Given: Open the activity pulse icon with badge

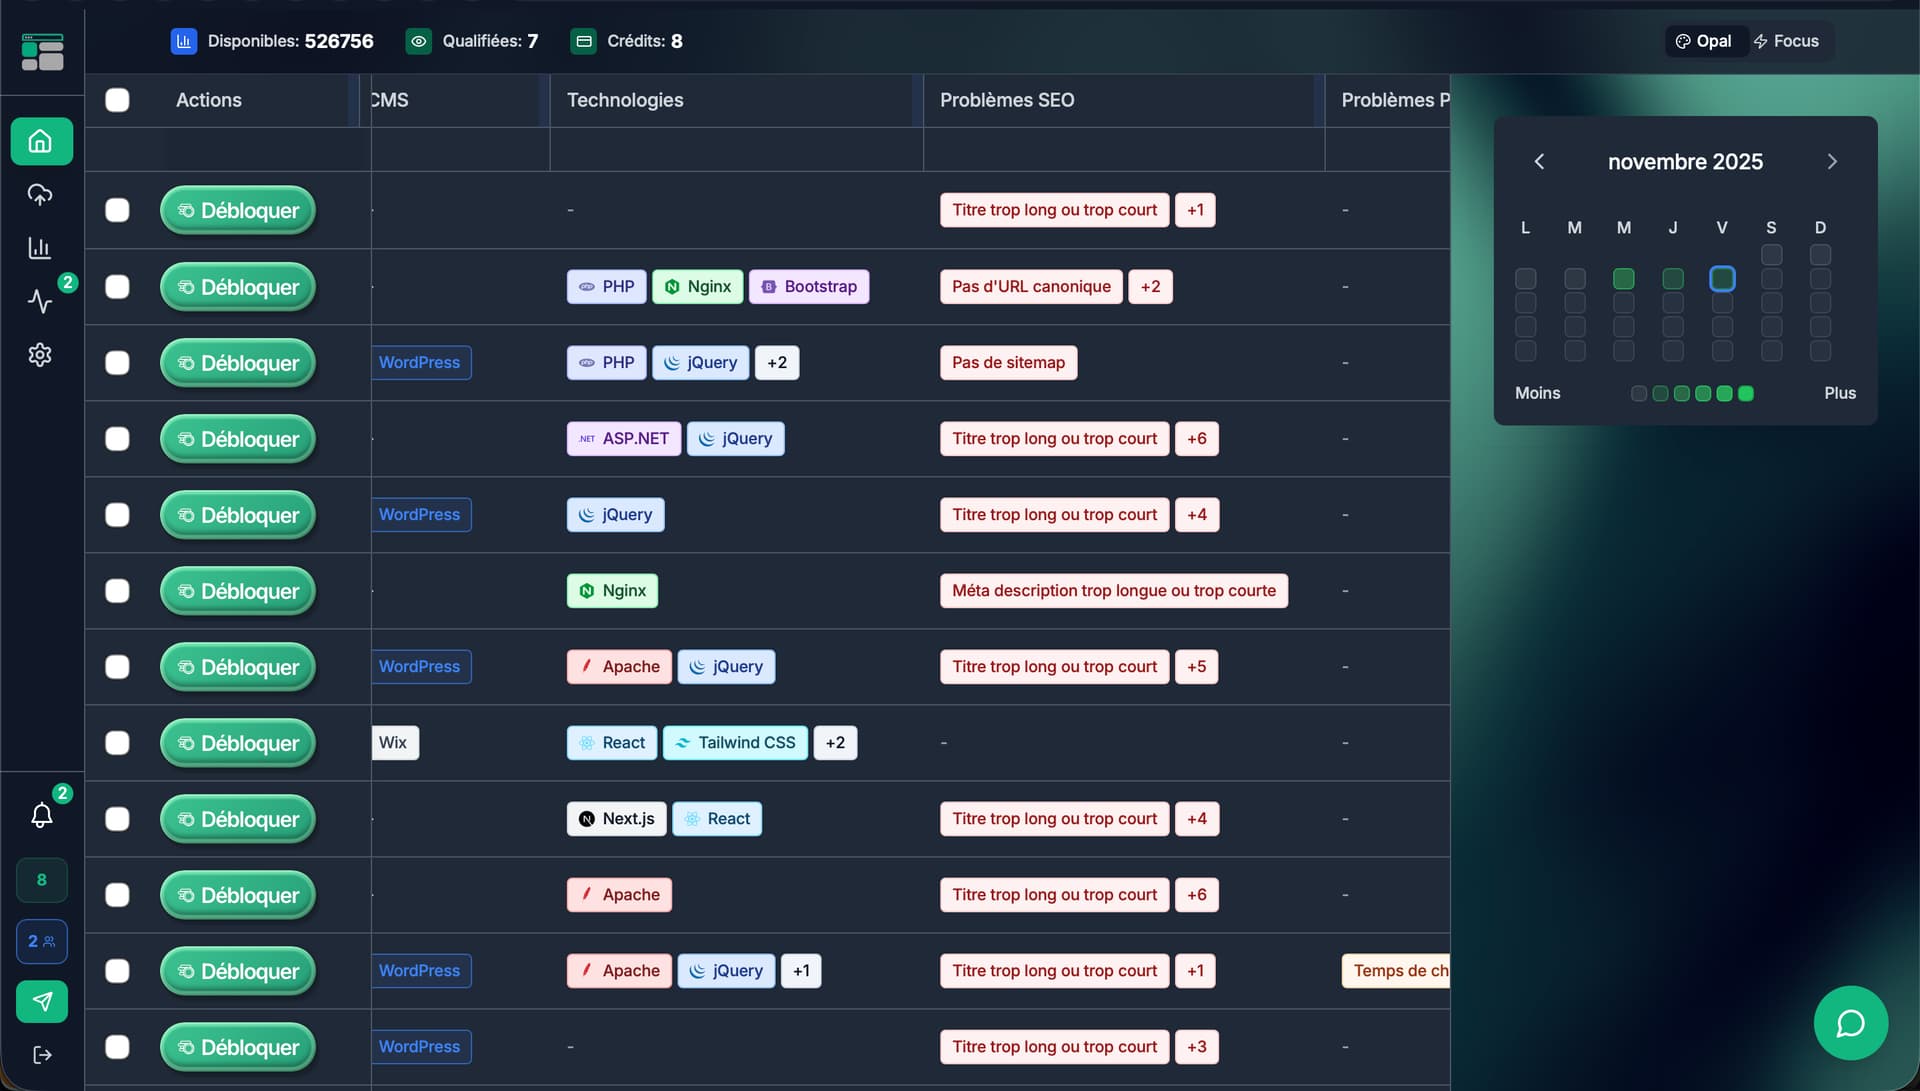Looking at the screenshot, I should [40, 301].
